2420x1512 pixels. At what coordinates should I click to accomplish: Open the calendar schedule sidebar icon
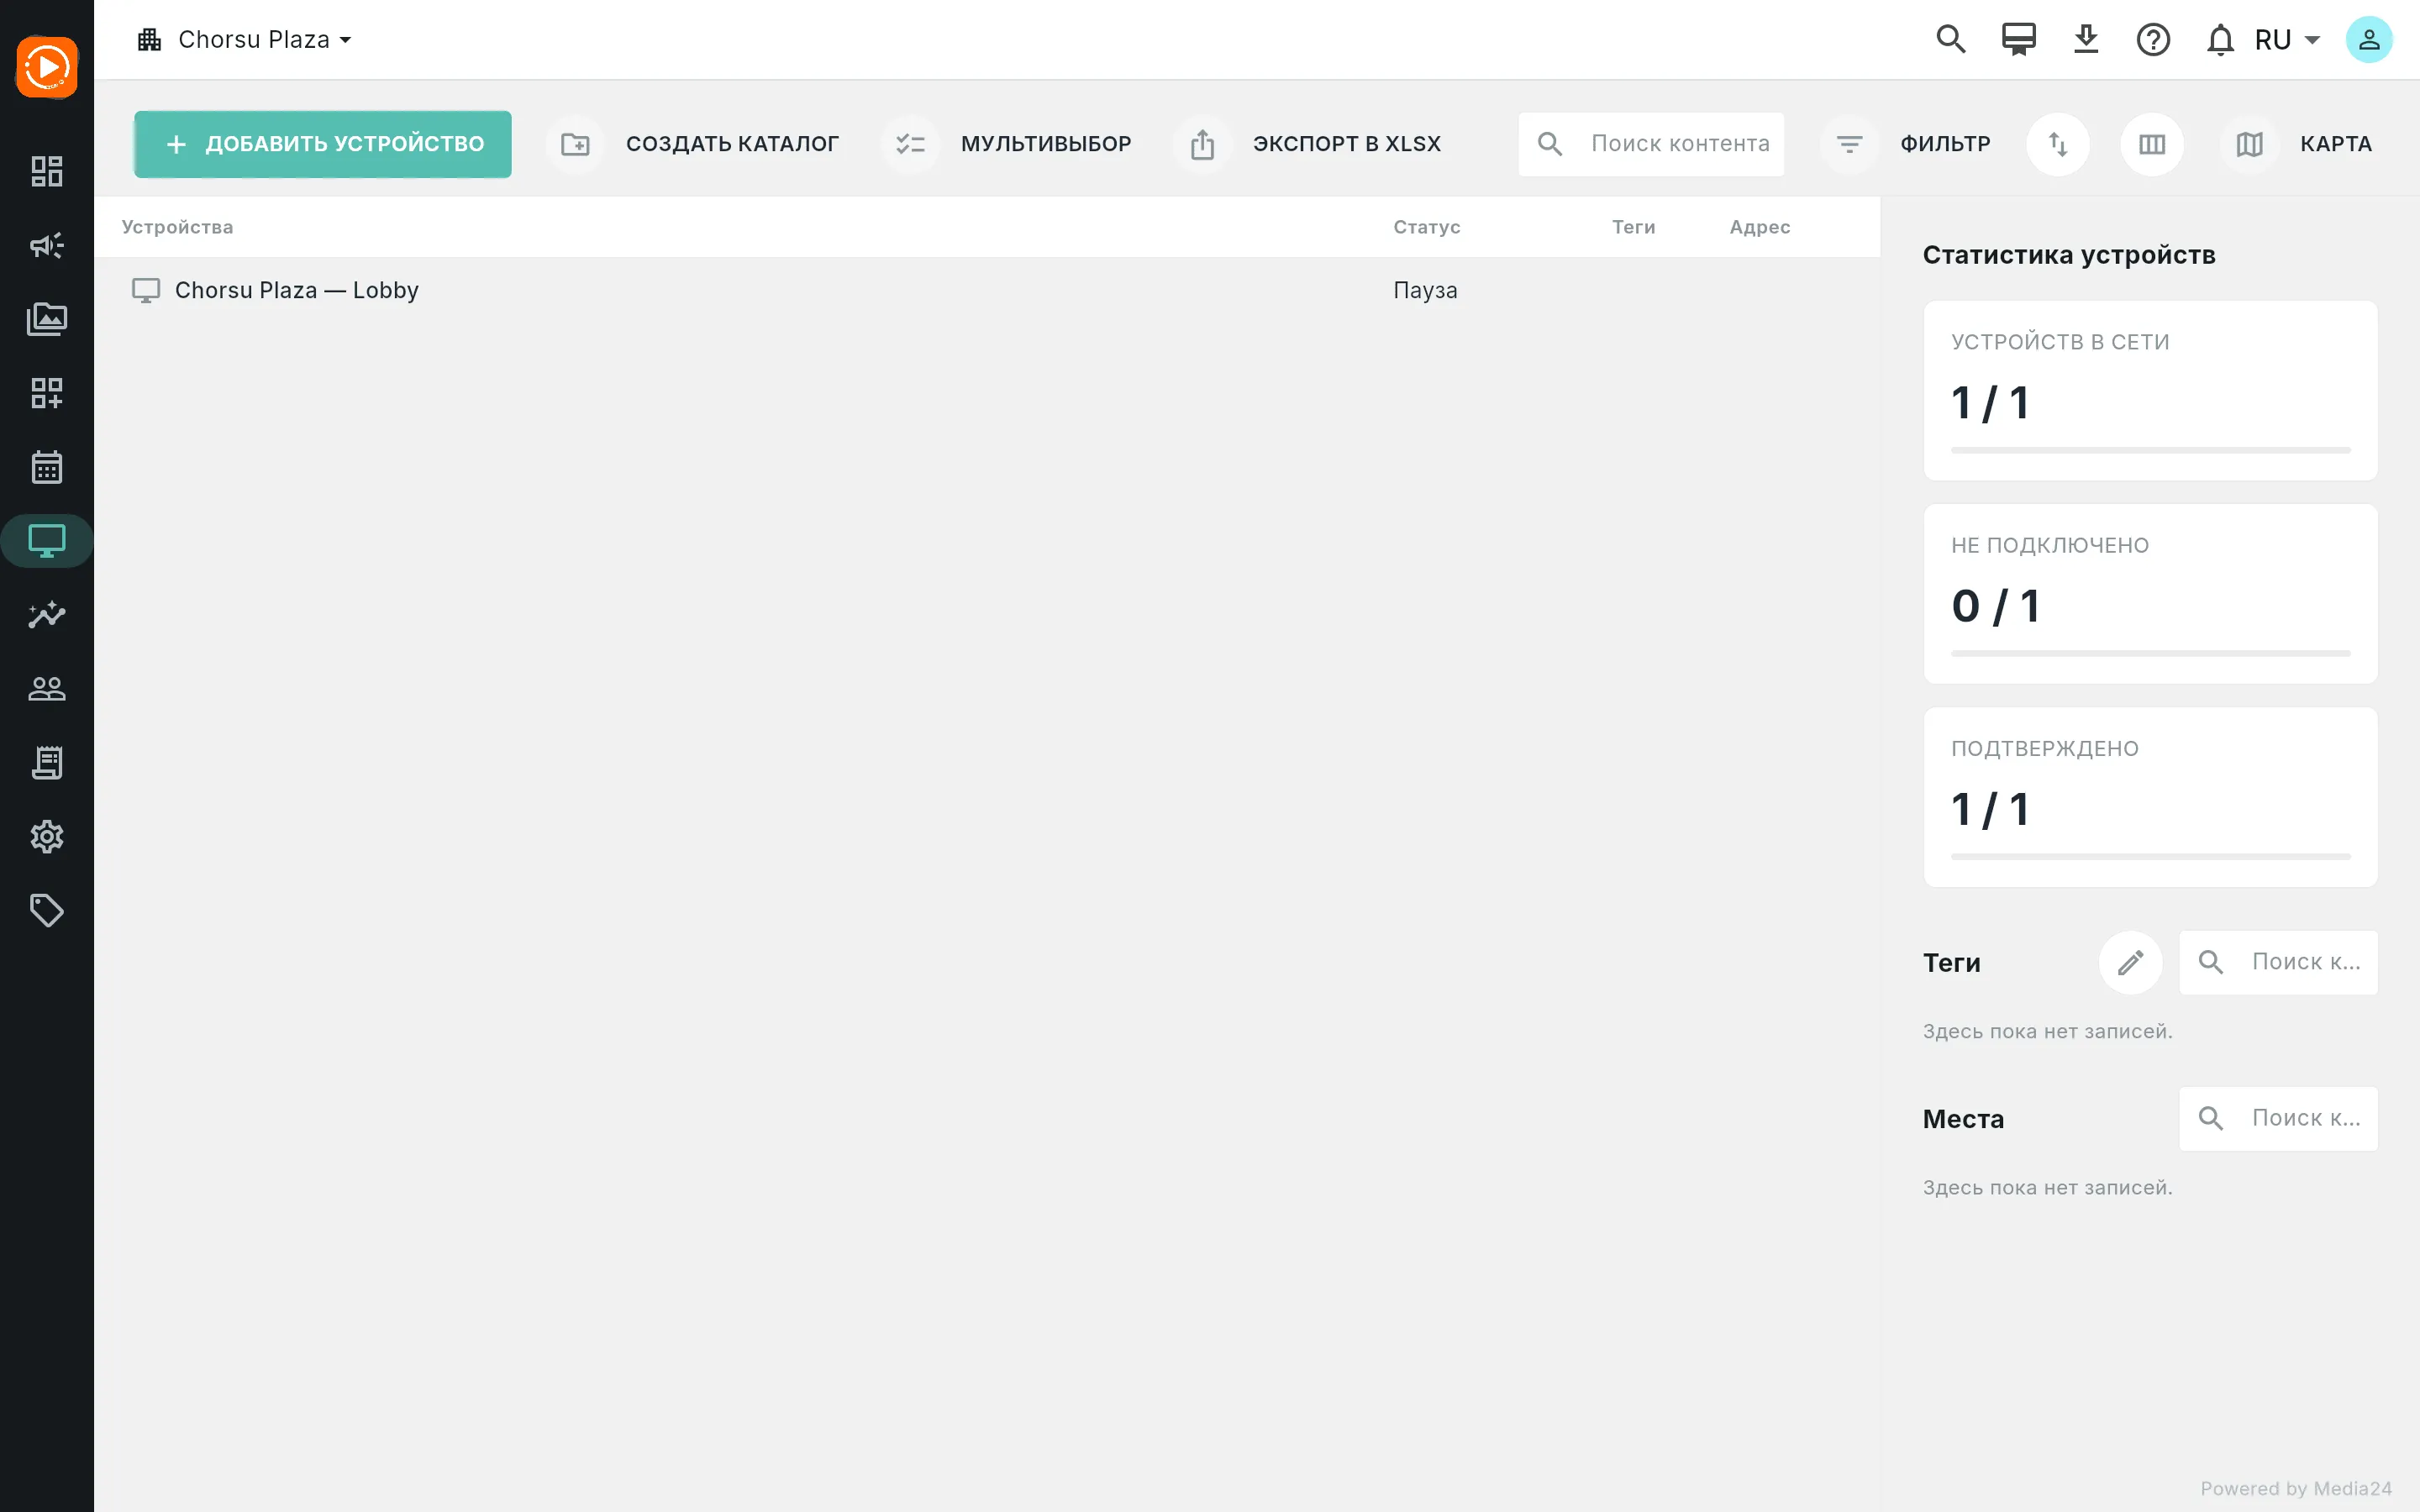(47, 467)
